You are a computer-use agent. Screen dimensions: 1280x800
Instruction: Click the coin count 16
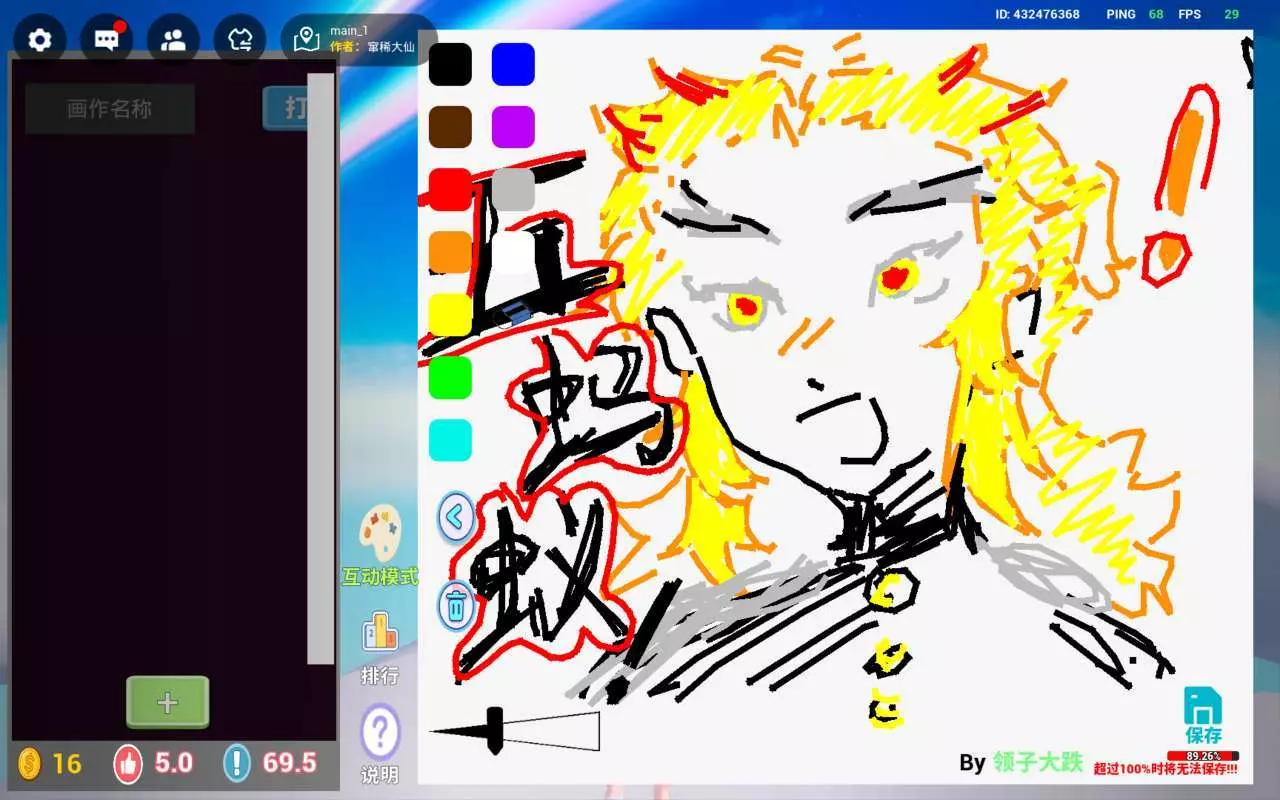[67, 765]
